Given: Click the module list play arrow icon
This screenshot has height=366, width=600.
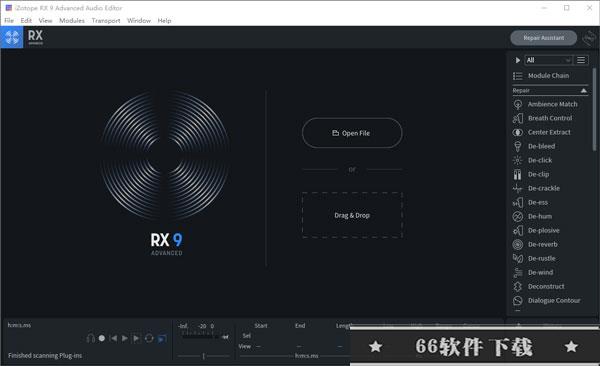Looking at the screenshot, I should tap(517, 60).
